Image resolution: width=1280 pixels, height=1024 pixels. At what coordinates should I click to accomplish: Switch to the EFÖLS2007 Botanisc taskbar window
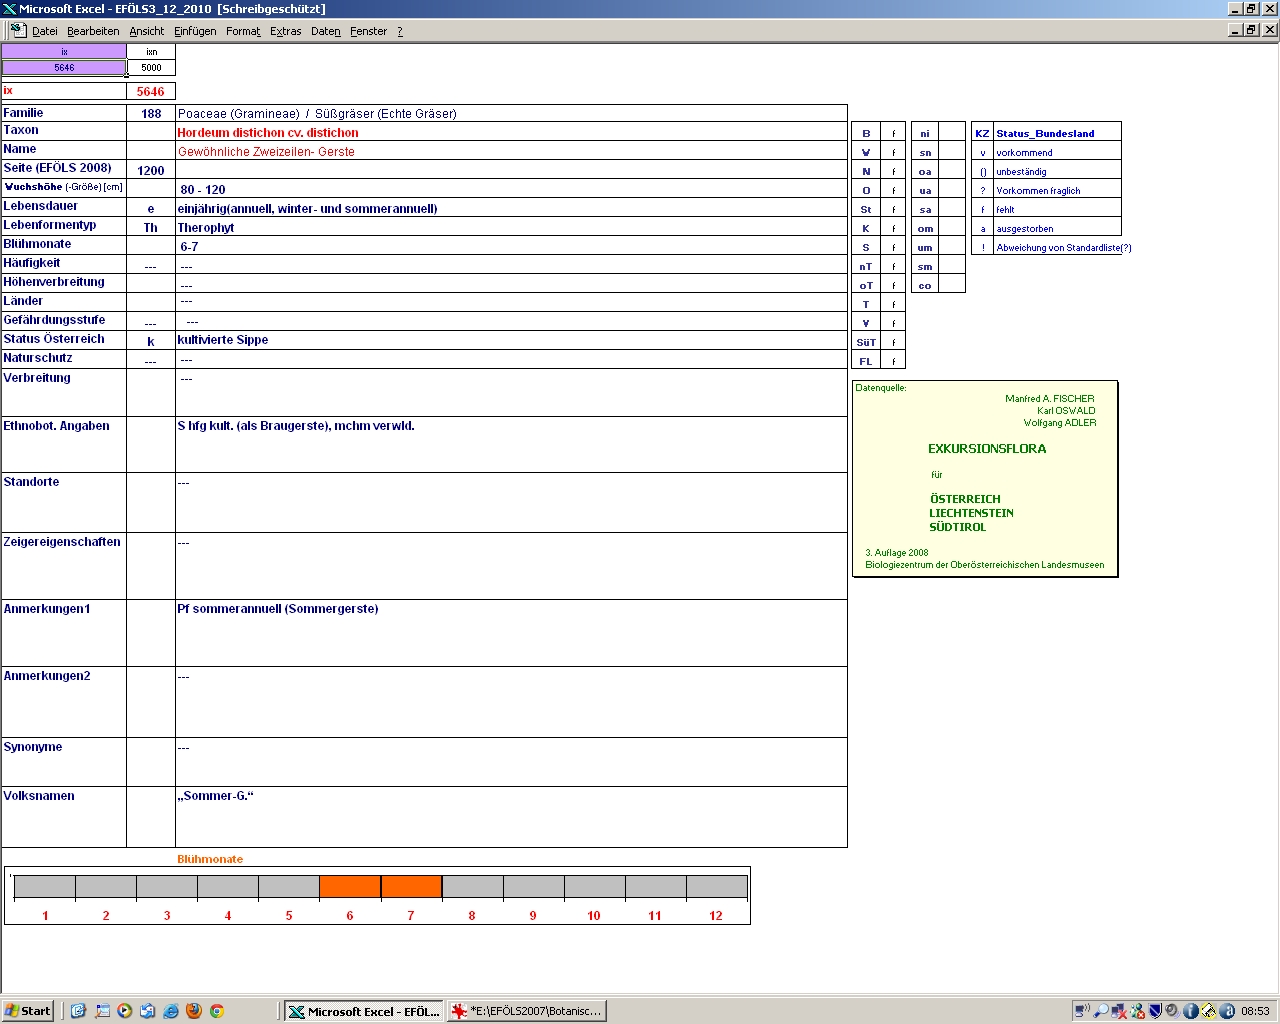point(527,1011)
